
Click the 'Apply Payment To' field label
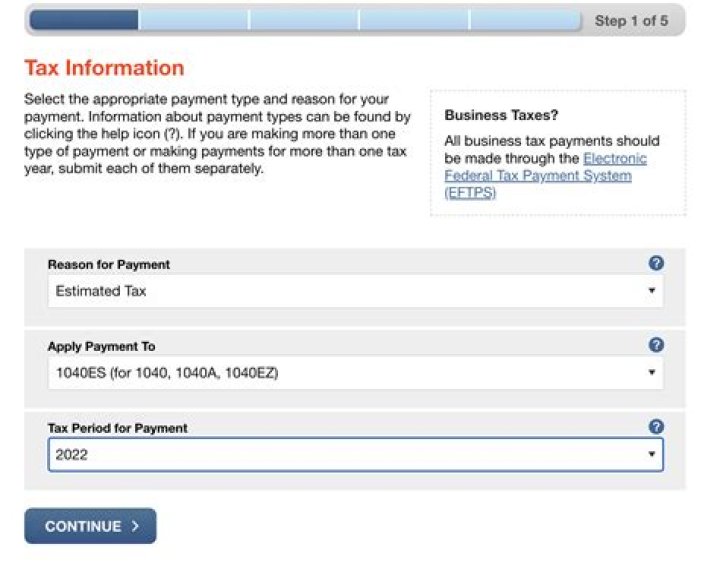click(x=101, y=347)
